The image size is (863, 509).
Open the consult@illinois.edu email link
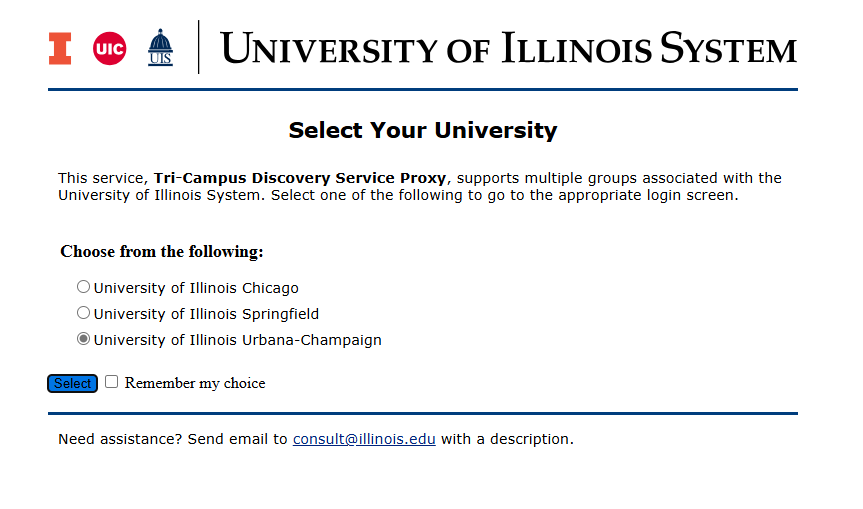(x=364, y=439)
